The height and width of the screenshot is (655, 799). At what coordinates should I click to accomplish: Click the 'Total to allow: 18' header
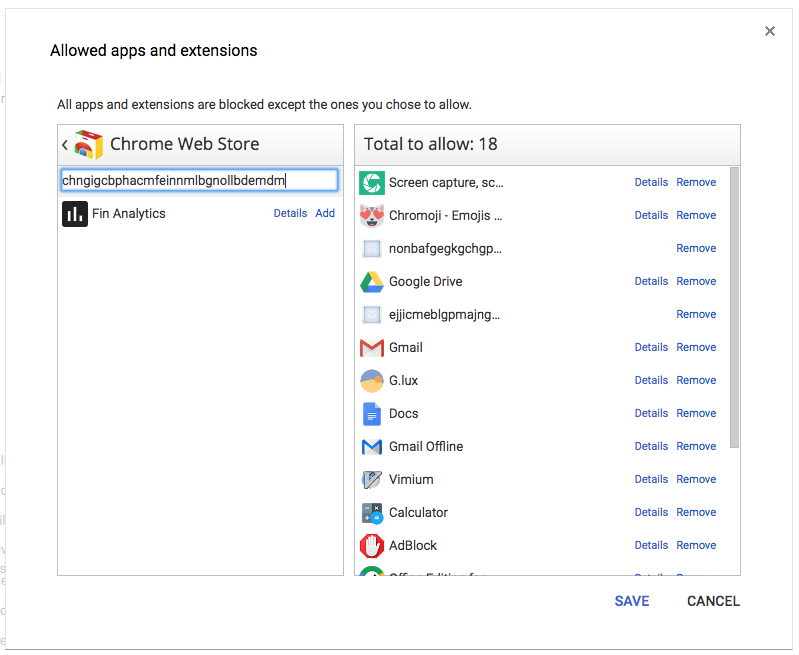point(431,144)
